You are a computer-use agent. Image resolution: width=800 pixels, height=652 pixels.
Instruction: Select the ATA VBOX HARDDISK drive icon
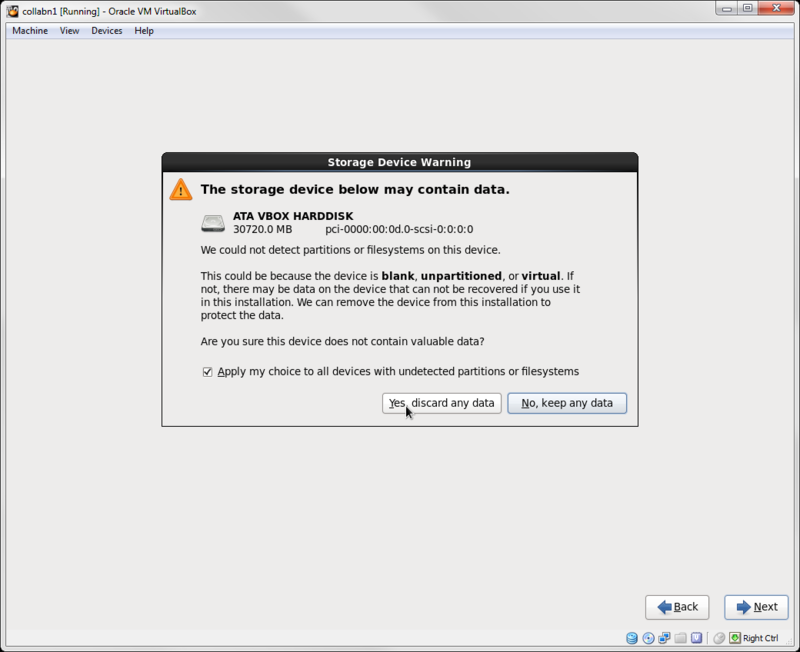[213, 223]
